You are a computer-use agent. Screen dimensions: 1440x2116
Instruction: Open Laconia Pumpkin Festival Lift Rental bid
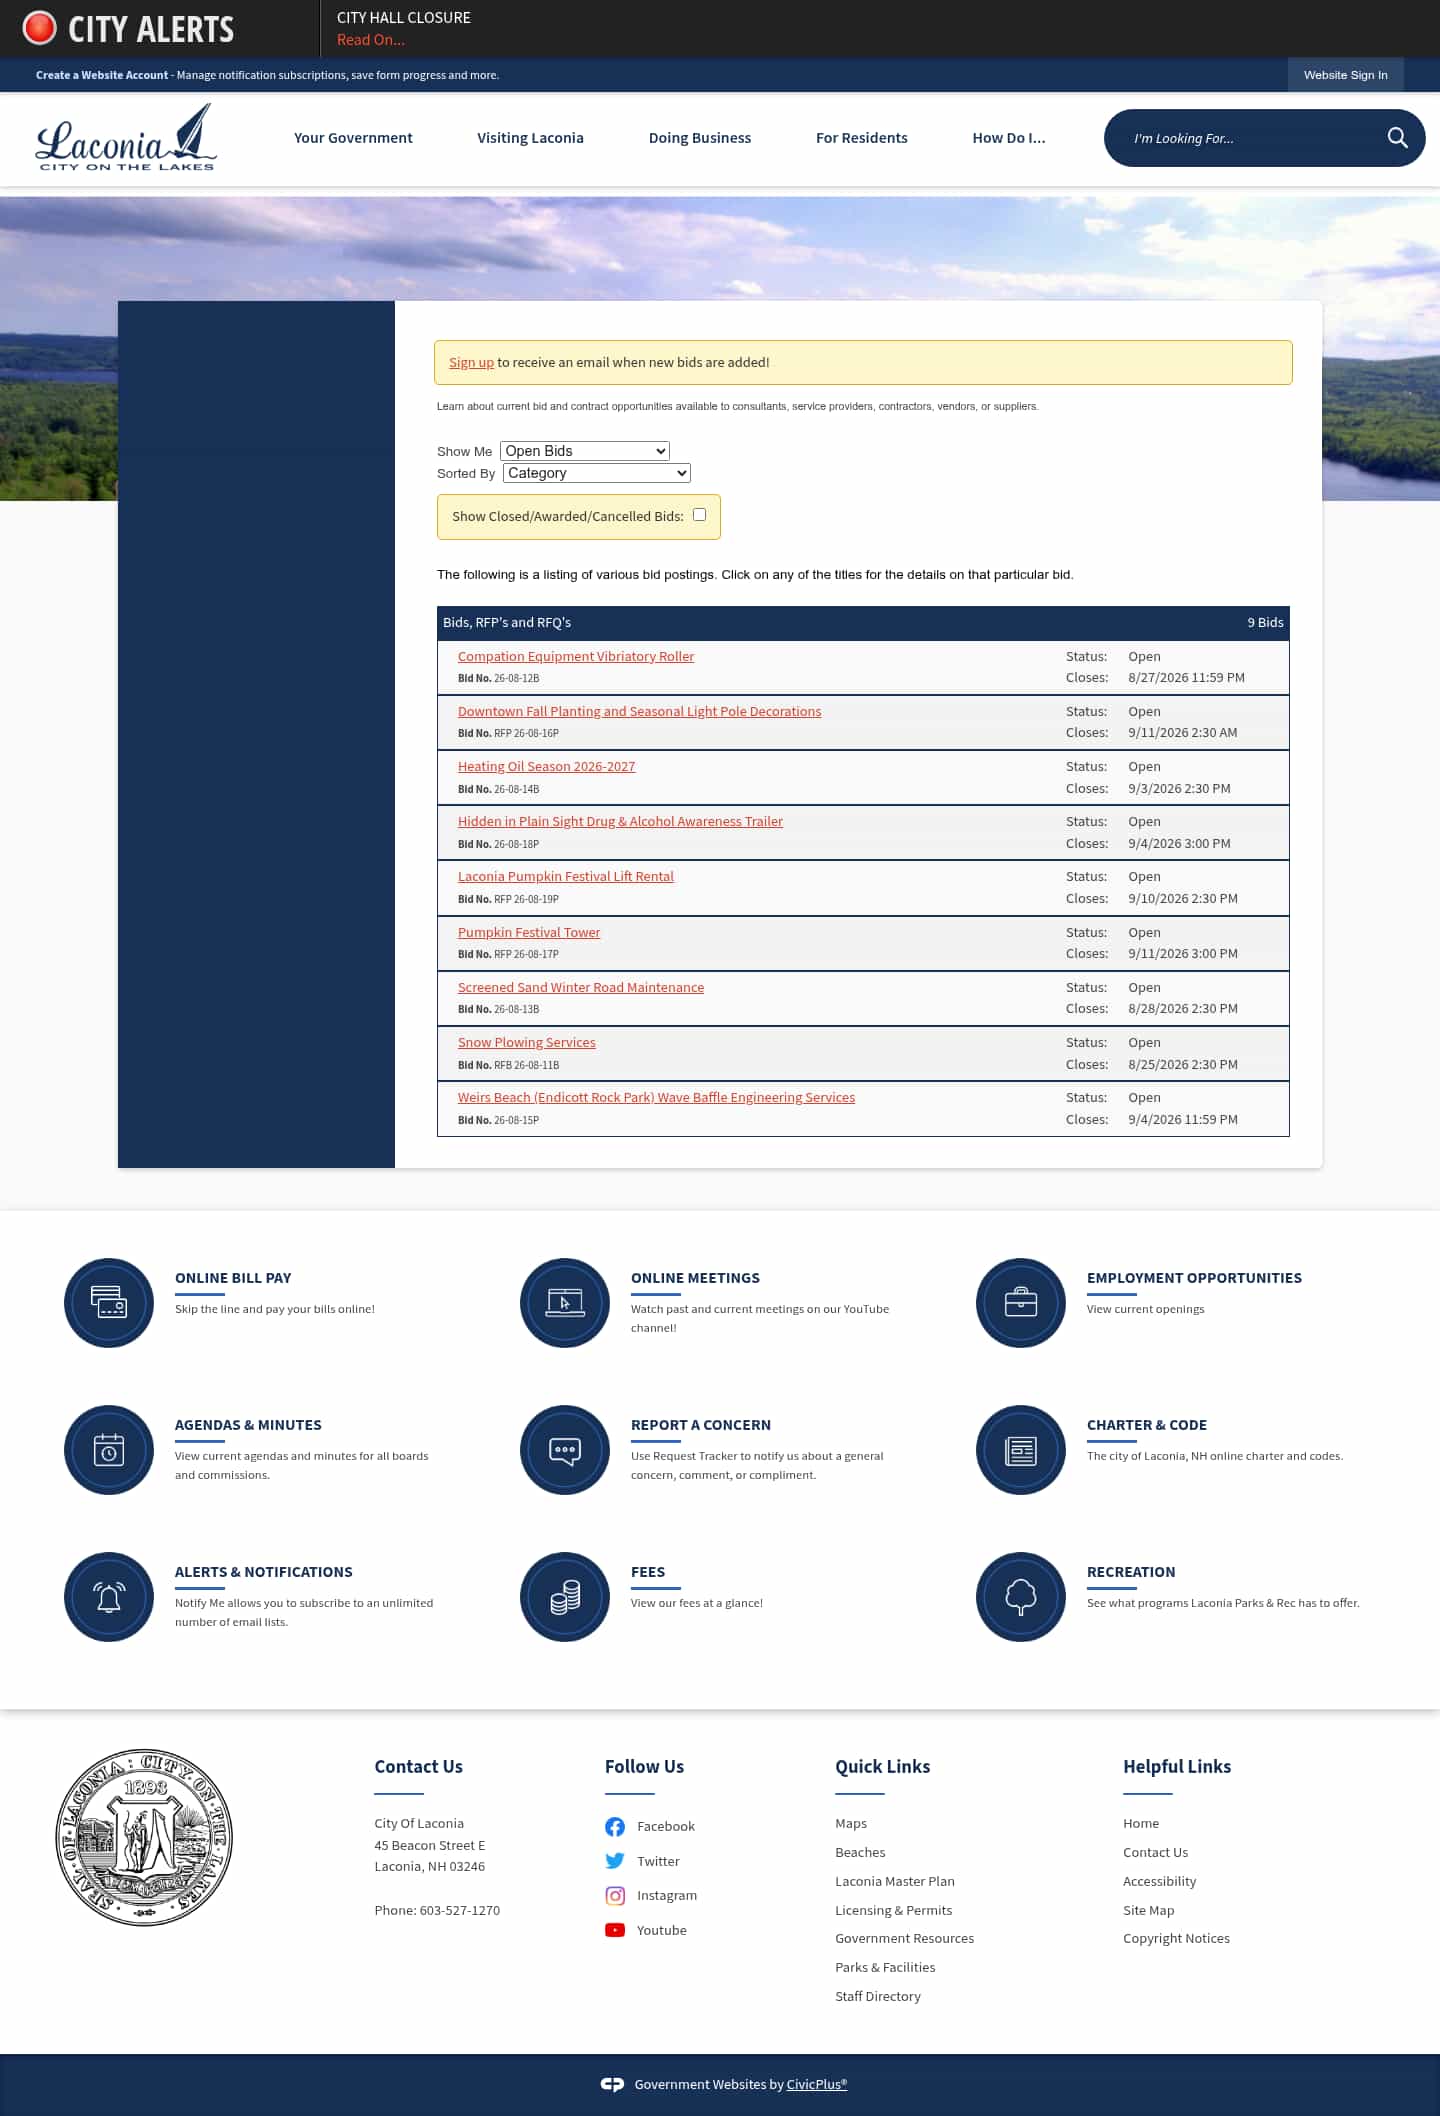[566, 876]
